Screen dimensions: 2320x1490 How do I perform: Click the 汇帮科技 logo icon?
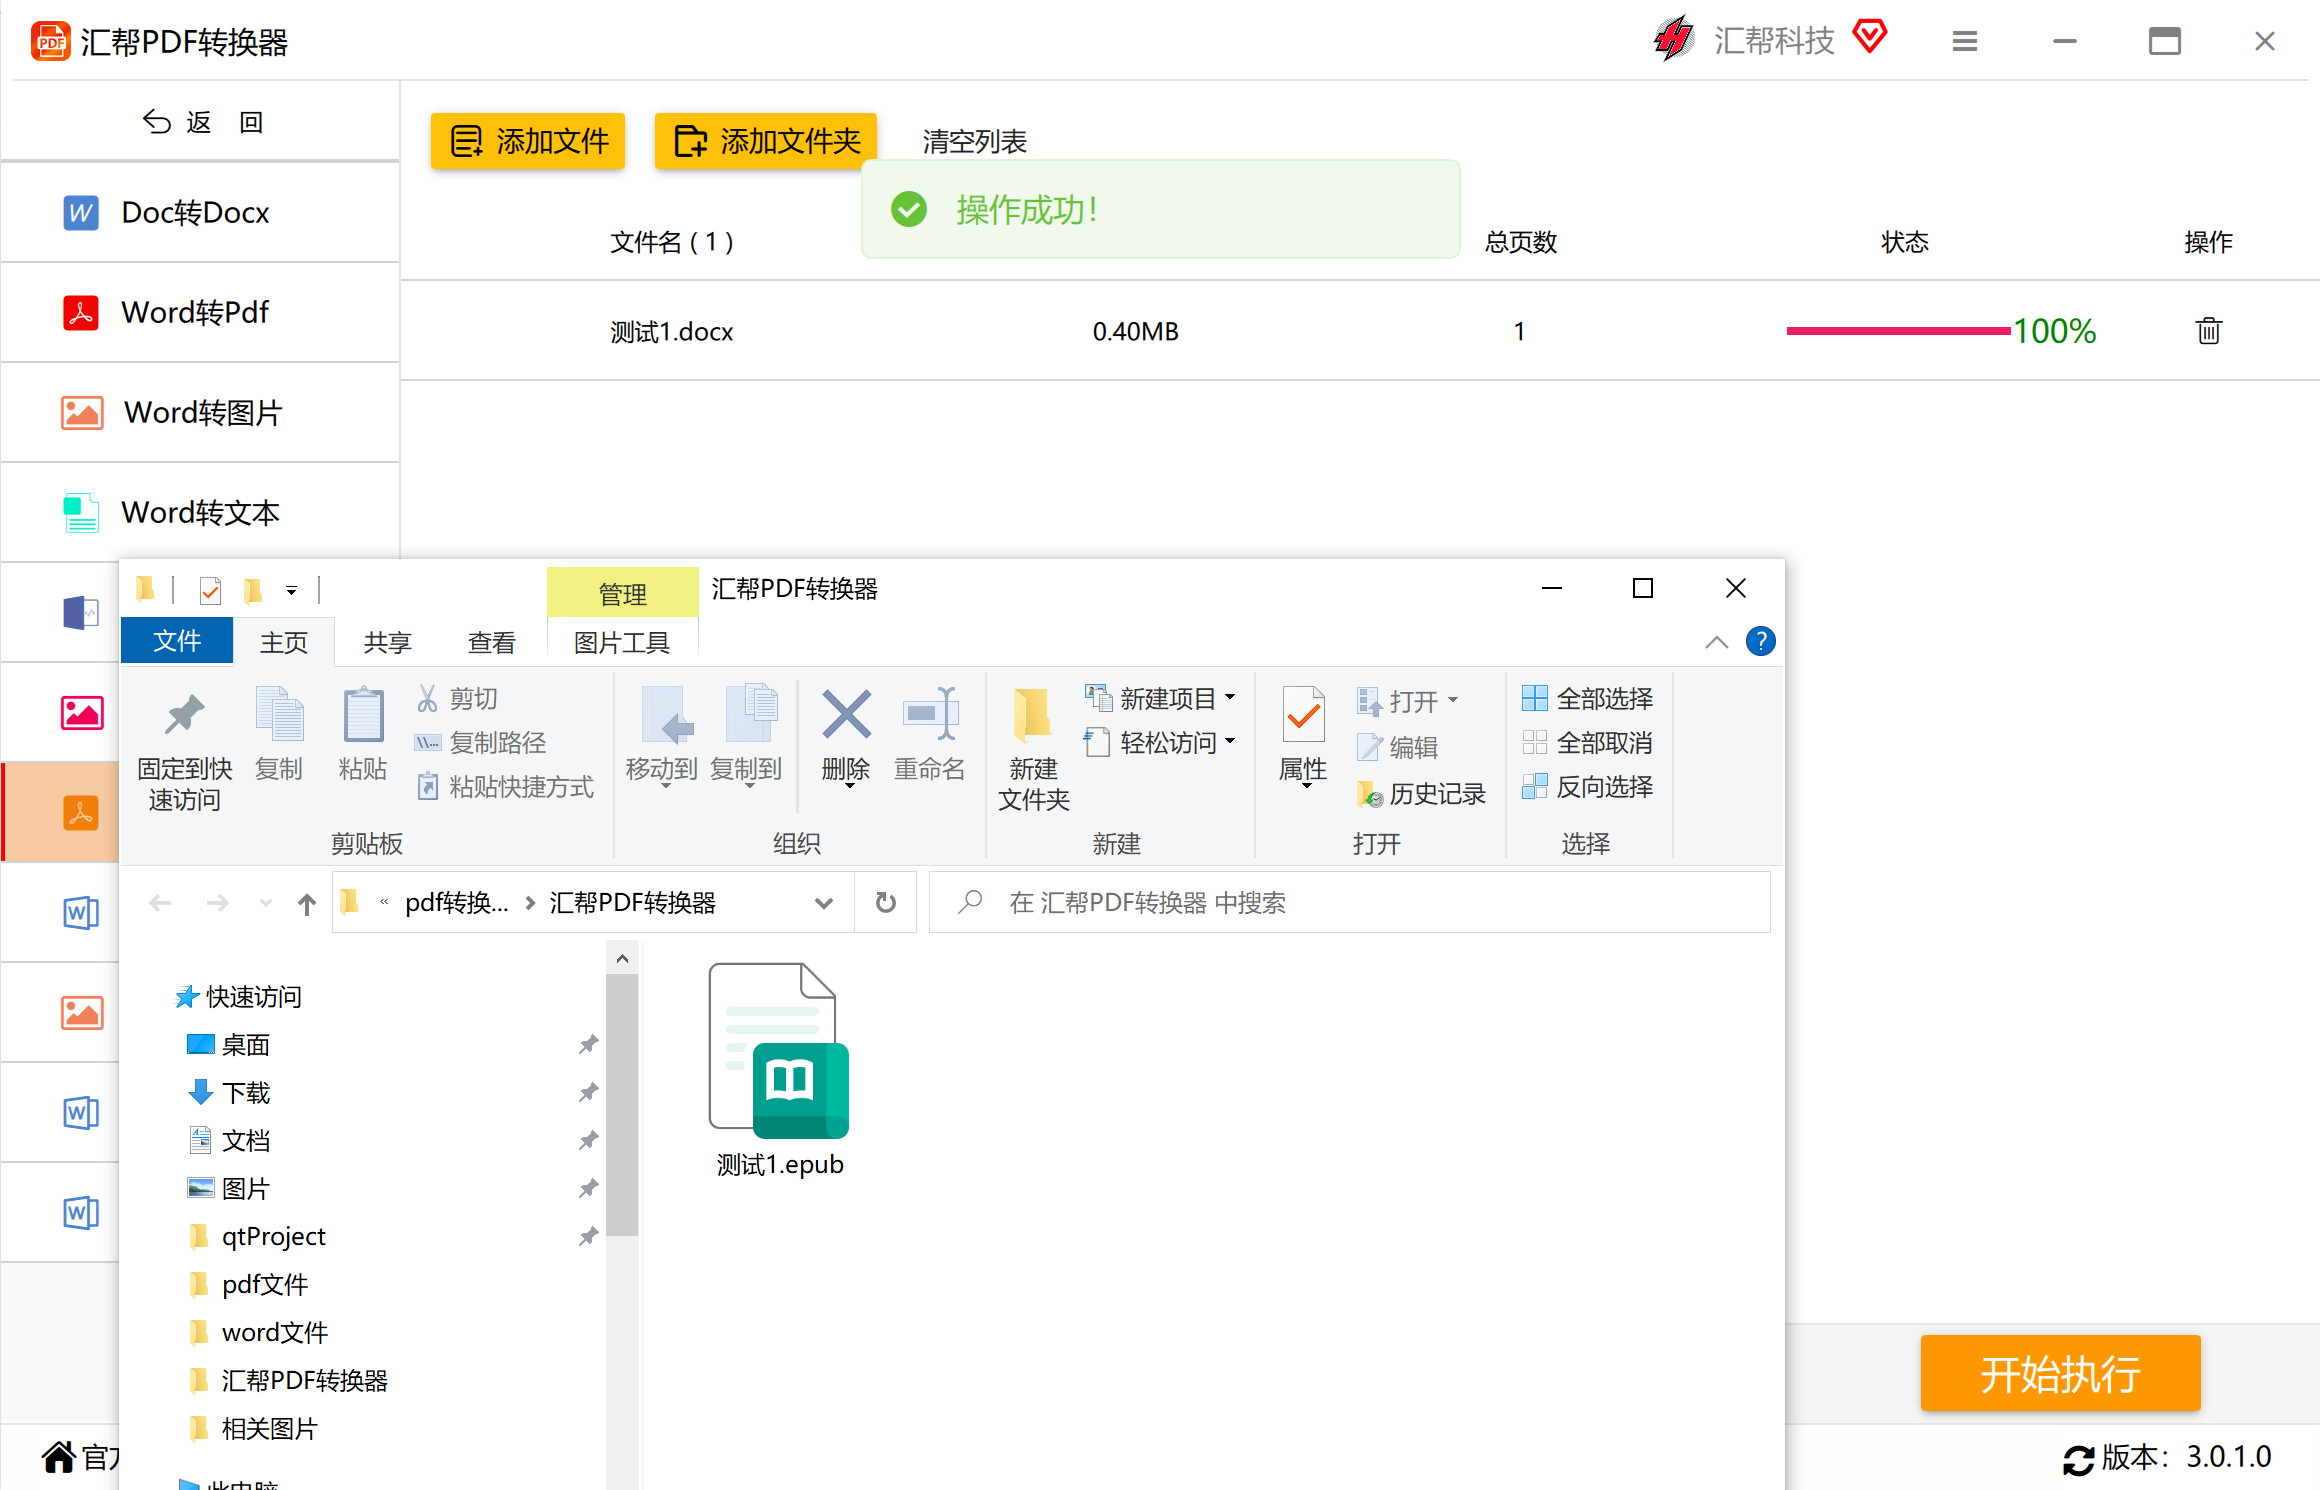pyautogui.click(x=1674, y=39)
